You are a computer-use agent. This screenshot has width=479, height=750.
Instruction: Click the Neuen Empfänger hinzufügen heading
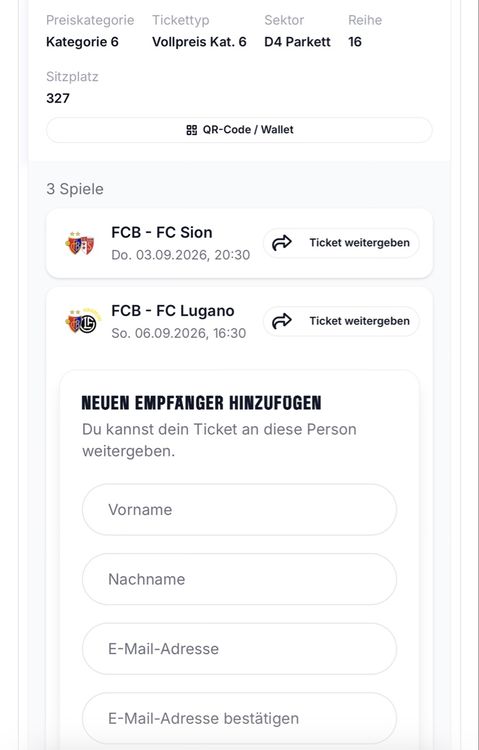point(201,403)
